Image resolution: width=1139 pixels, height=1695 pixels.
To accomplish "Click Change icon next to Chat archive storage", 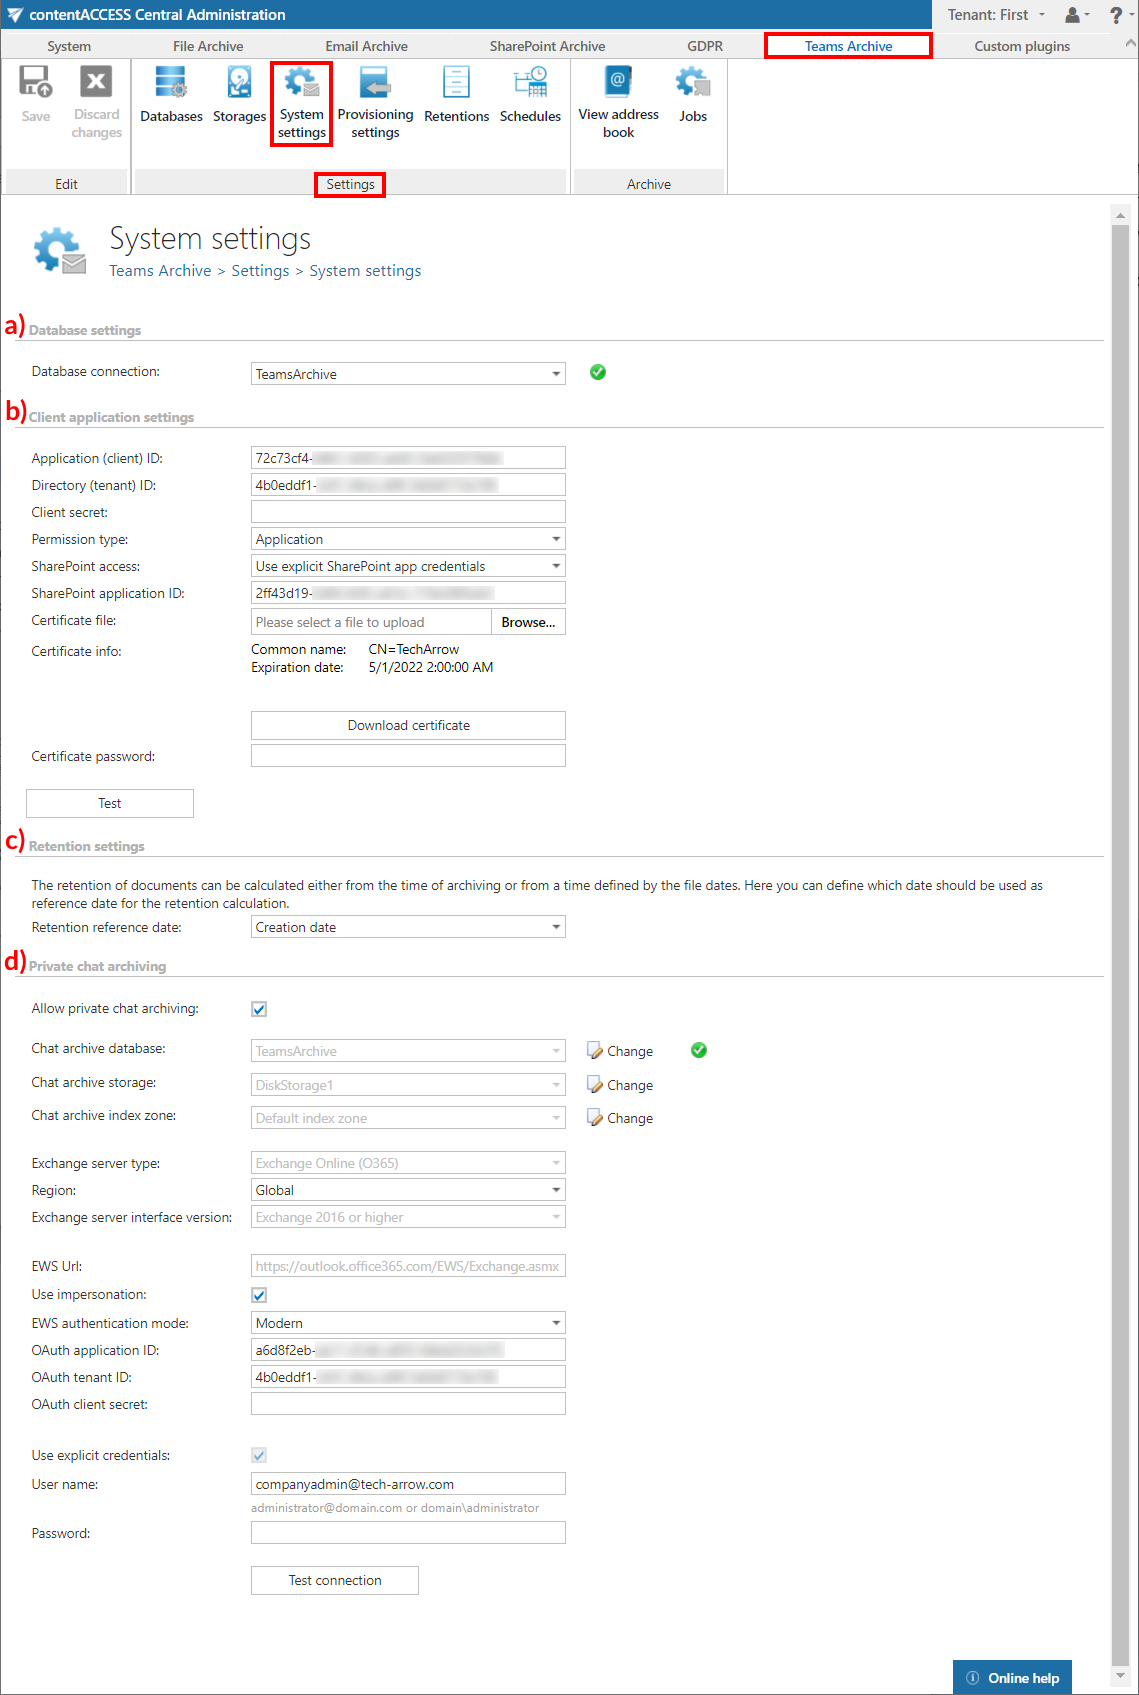I will (596, 1085).
